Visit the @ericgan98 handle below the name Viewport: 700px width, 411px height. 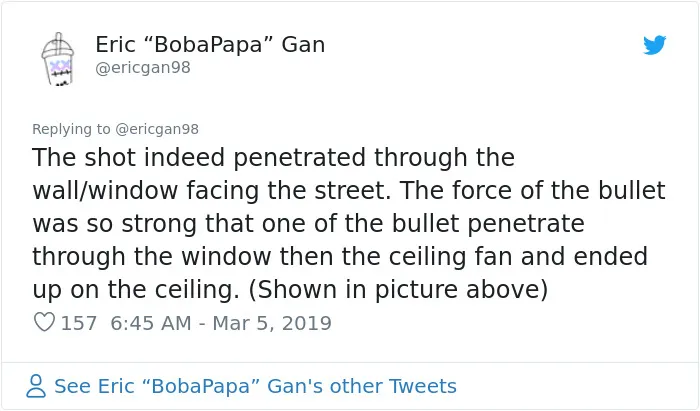143,68
